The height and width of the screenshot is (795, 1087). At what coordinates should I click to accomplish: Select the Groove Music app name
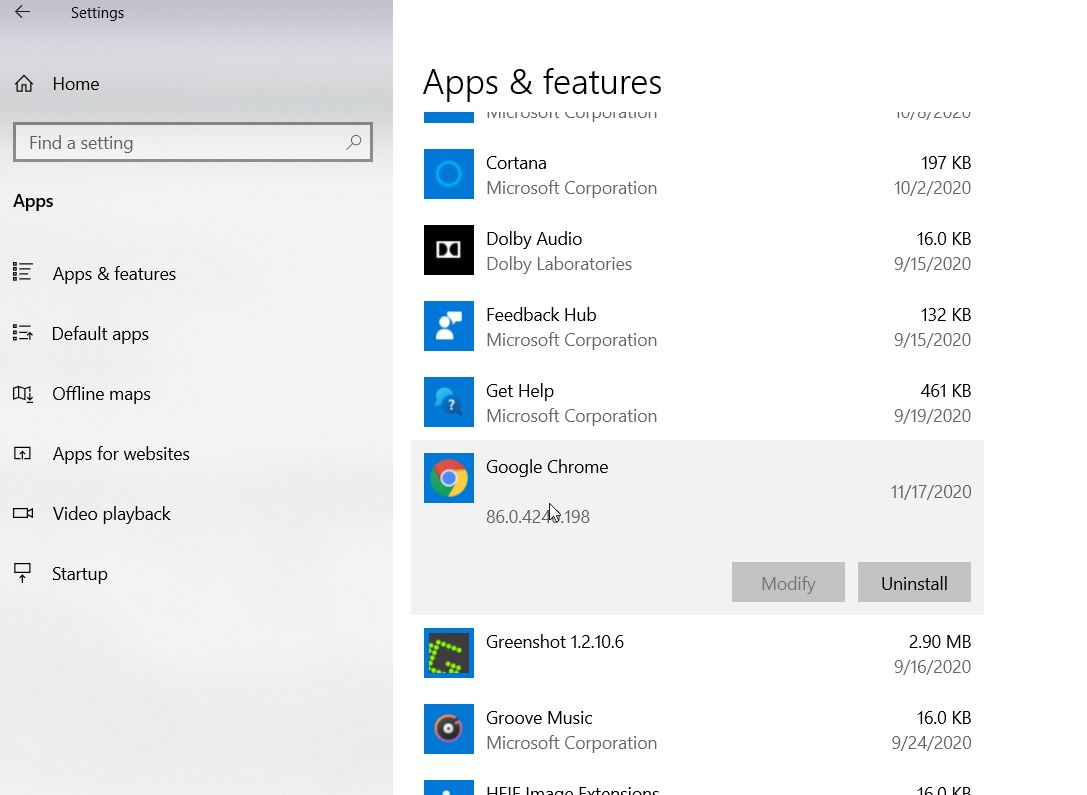tap(539, 718)
